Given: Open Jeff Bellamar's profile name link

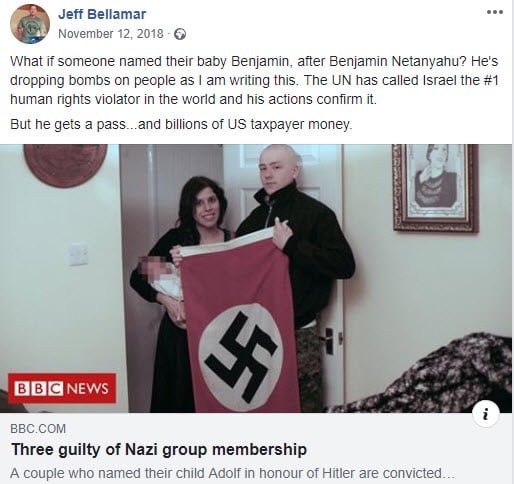Looking at the screenshot, I should point(102,14).
